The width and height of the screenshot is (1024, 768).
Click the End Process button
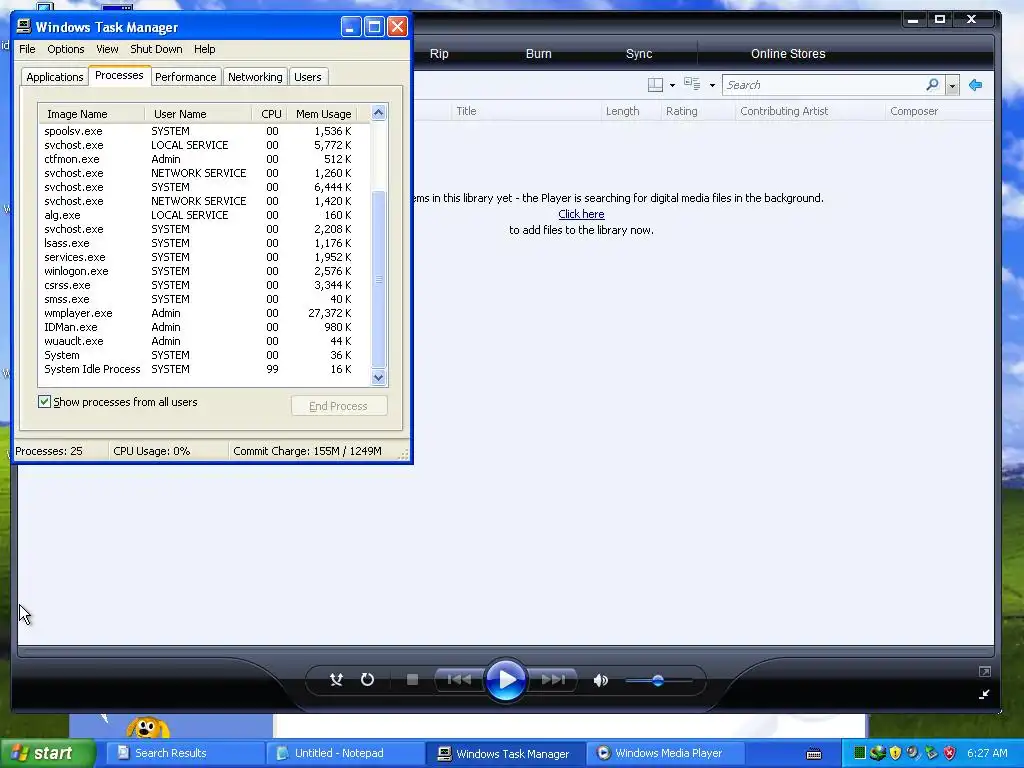click(x=338, y=406)
